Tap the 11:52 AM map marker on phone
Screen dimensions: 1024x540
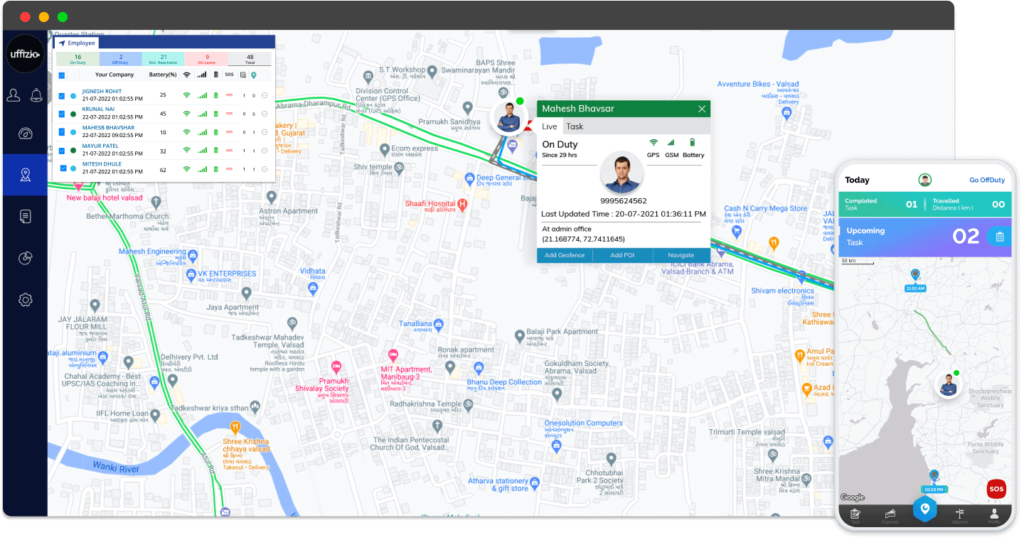click(915, 279)
